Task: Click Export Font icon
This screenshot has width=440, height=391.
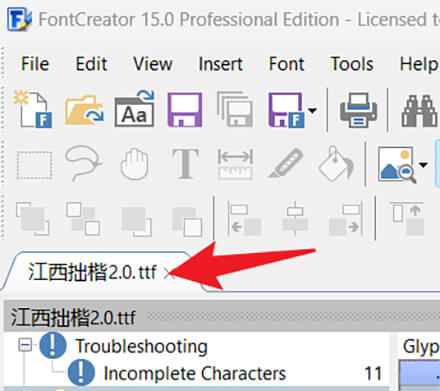Action: click(x=286, y=110)
